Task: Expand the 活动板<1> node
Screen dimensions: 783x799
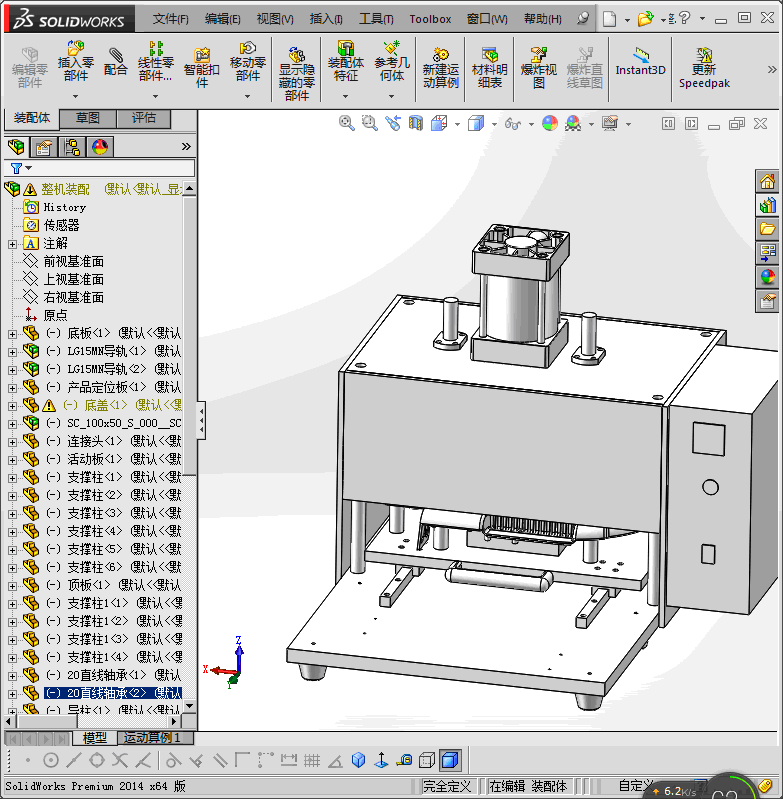Action: pyautogui.click(x=12, y=460)
